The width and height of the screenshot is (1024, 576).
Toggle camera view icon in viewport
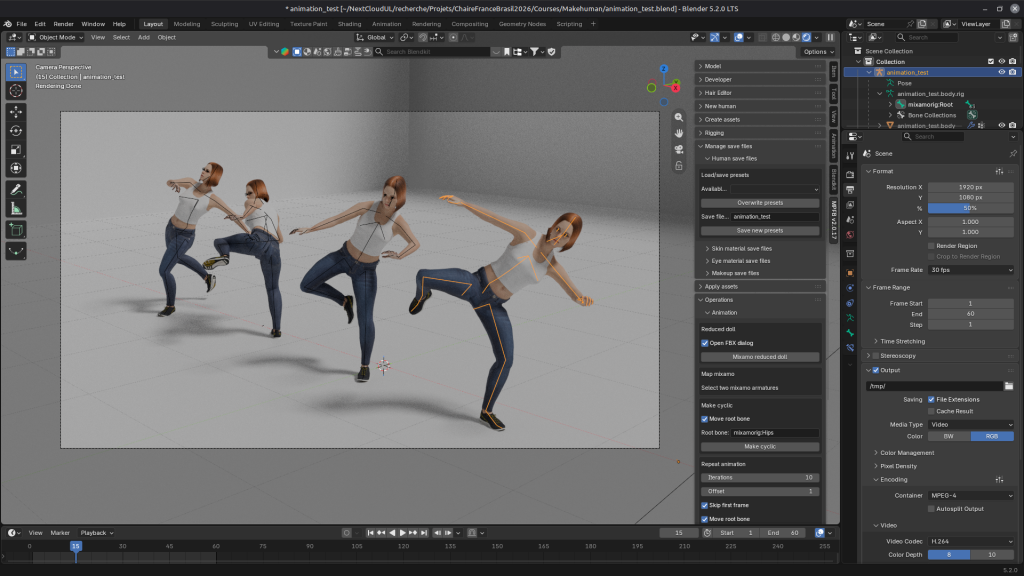click(x=679, y=150)
